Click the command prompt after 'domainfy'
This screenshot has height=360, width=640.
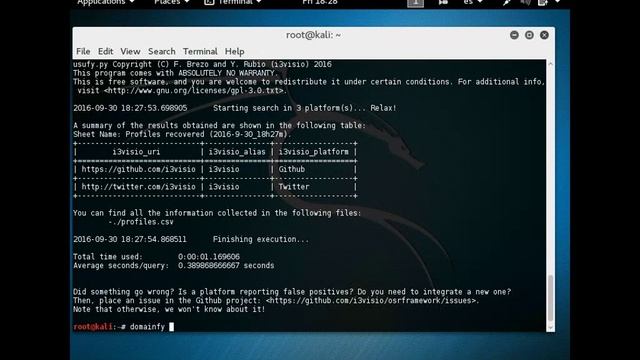(x=171, y=327)
